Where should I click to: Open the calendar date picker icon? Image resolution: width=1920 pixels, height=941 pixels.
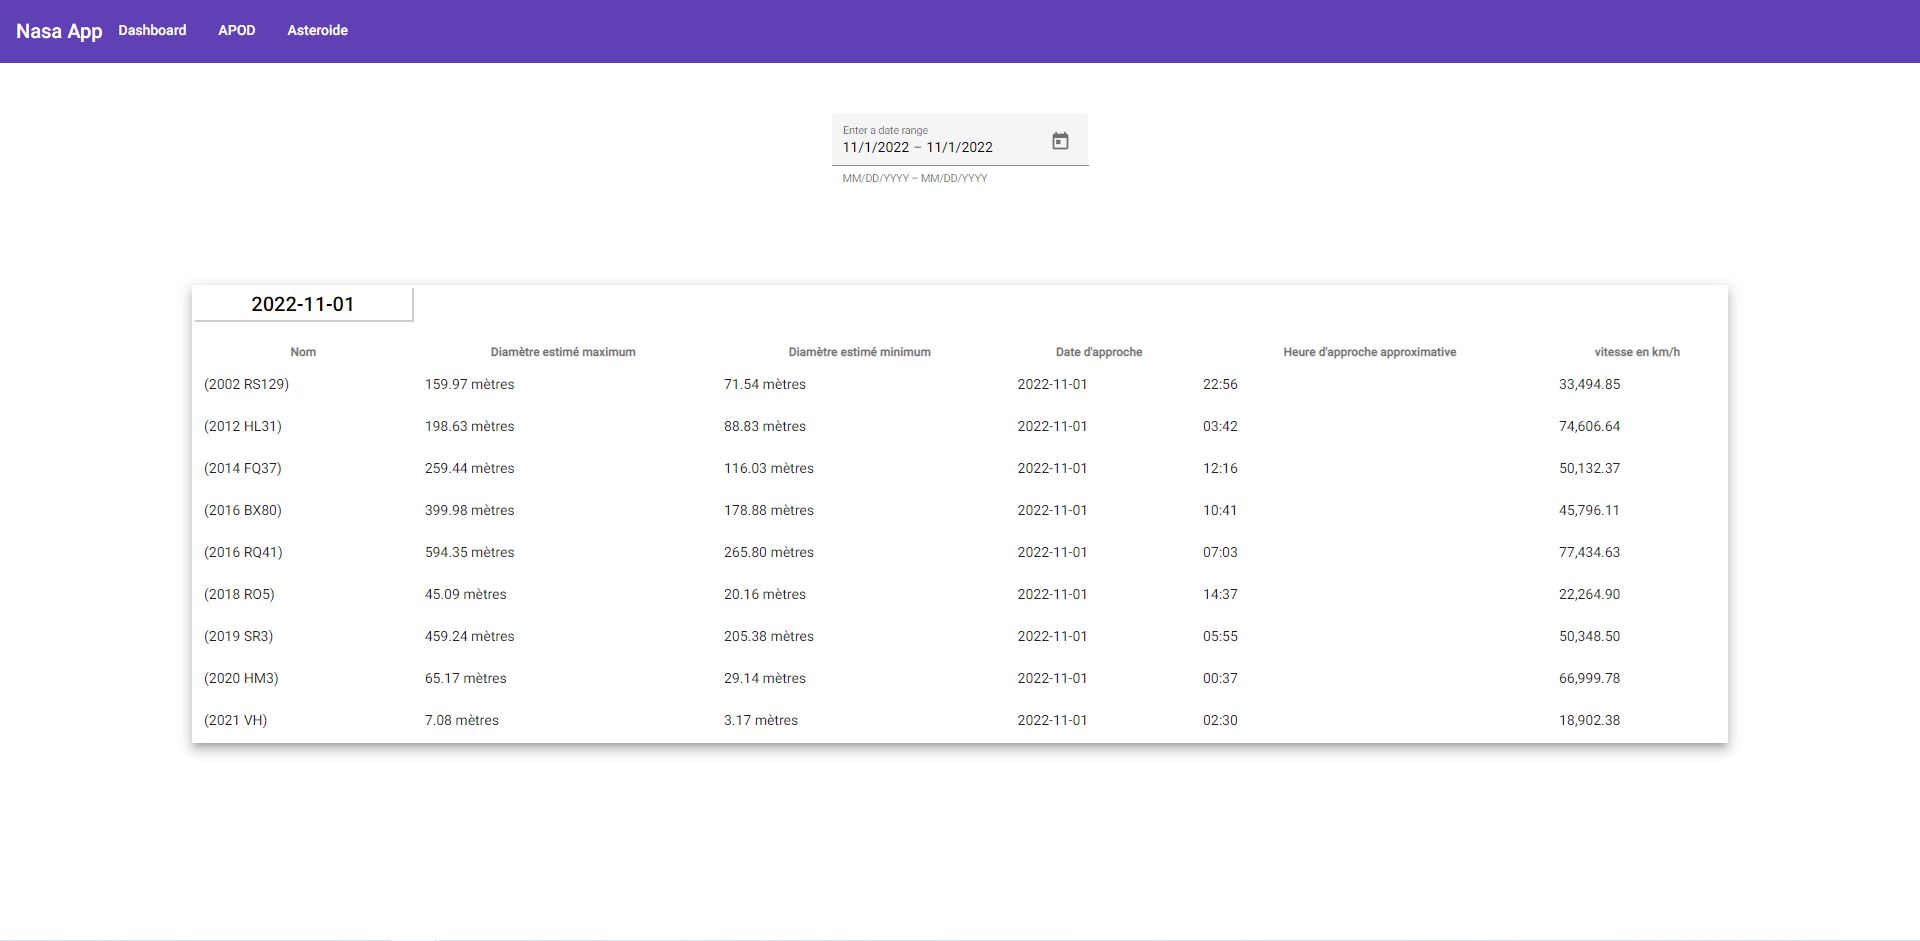coord(1060,141)
